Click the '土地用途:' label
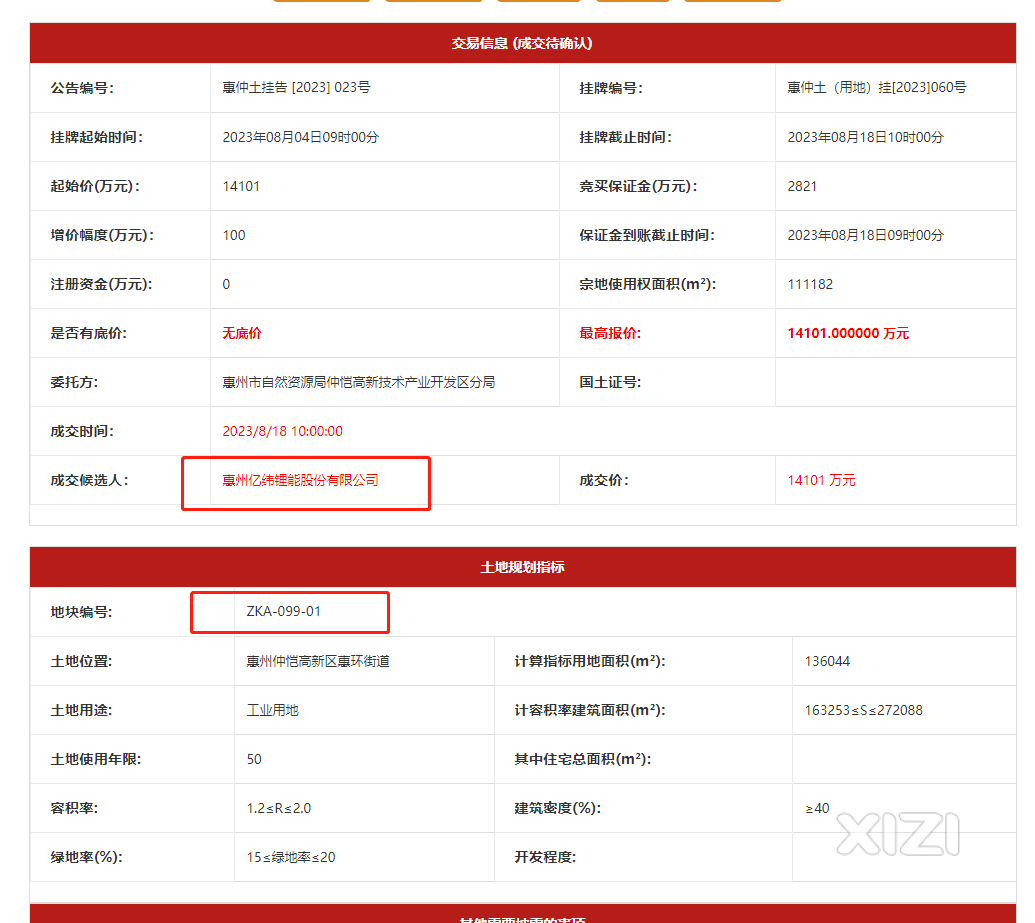 click(x=82, y=710)
